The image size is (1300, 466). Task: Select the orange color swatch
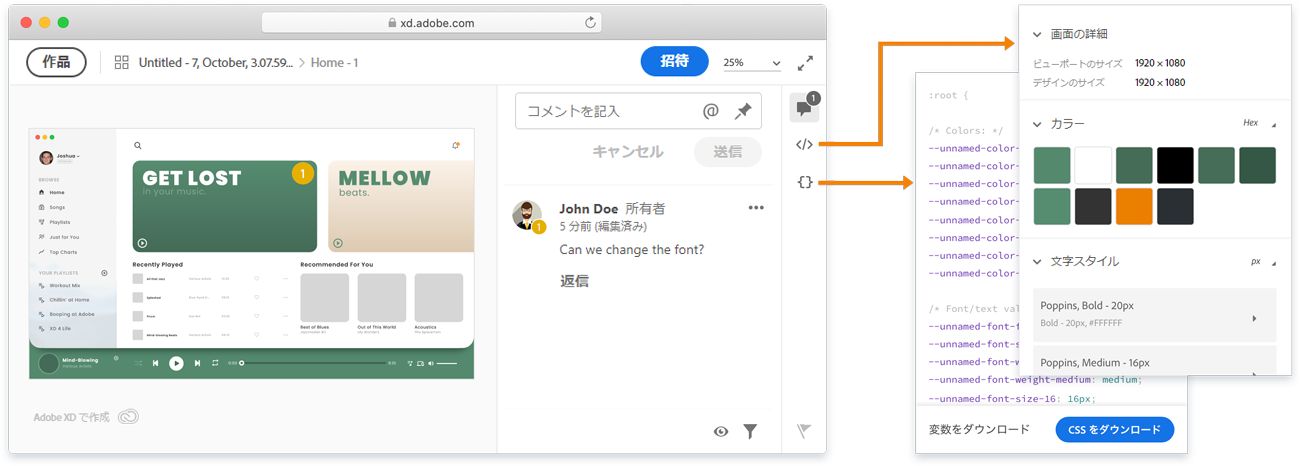(1134, 206)
